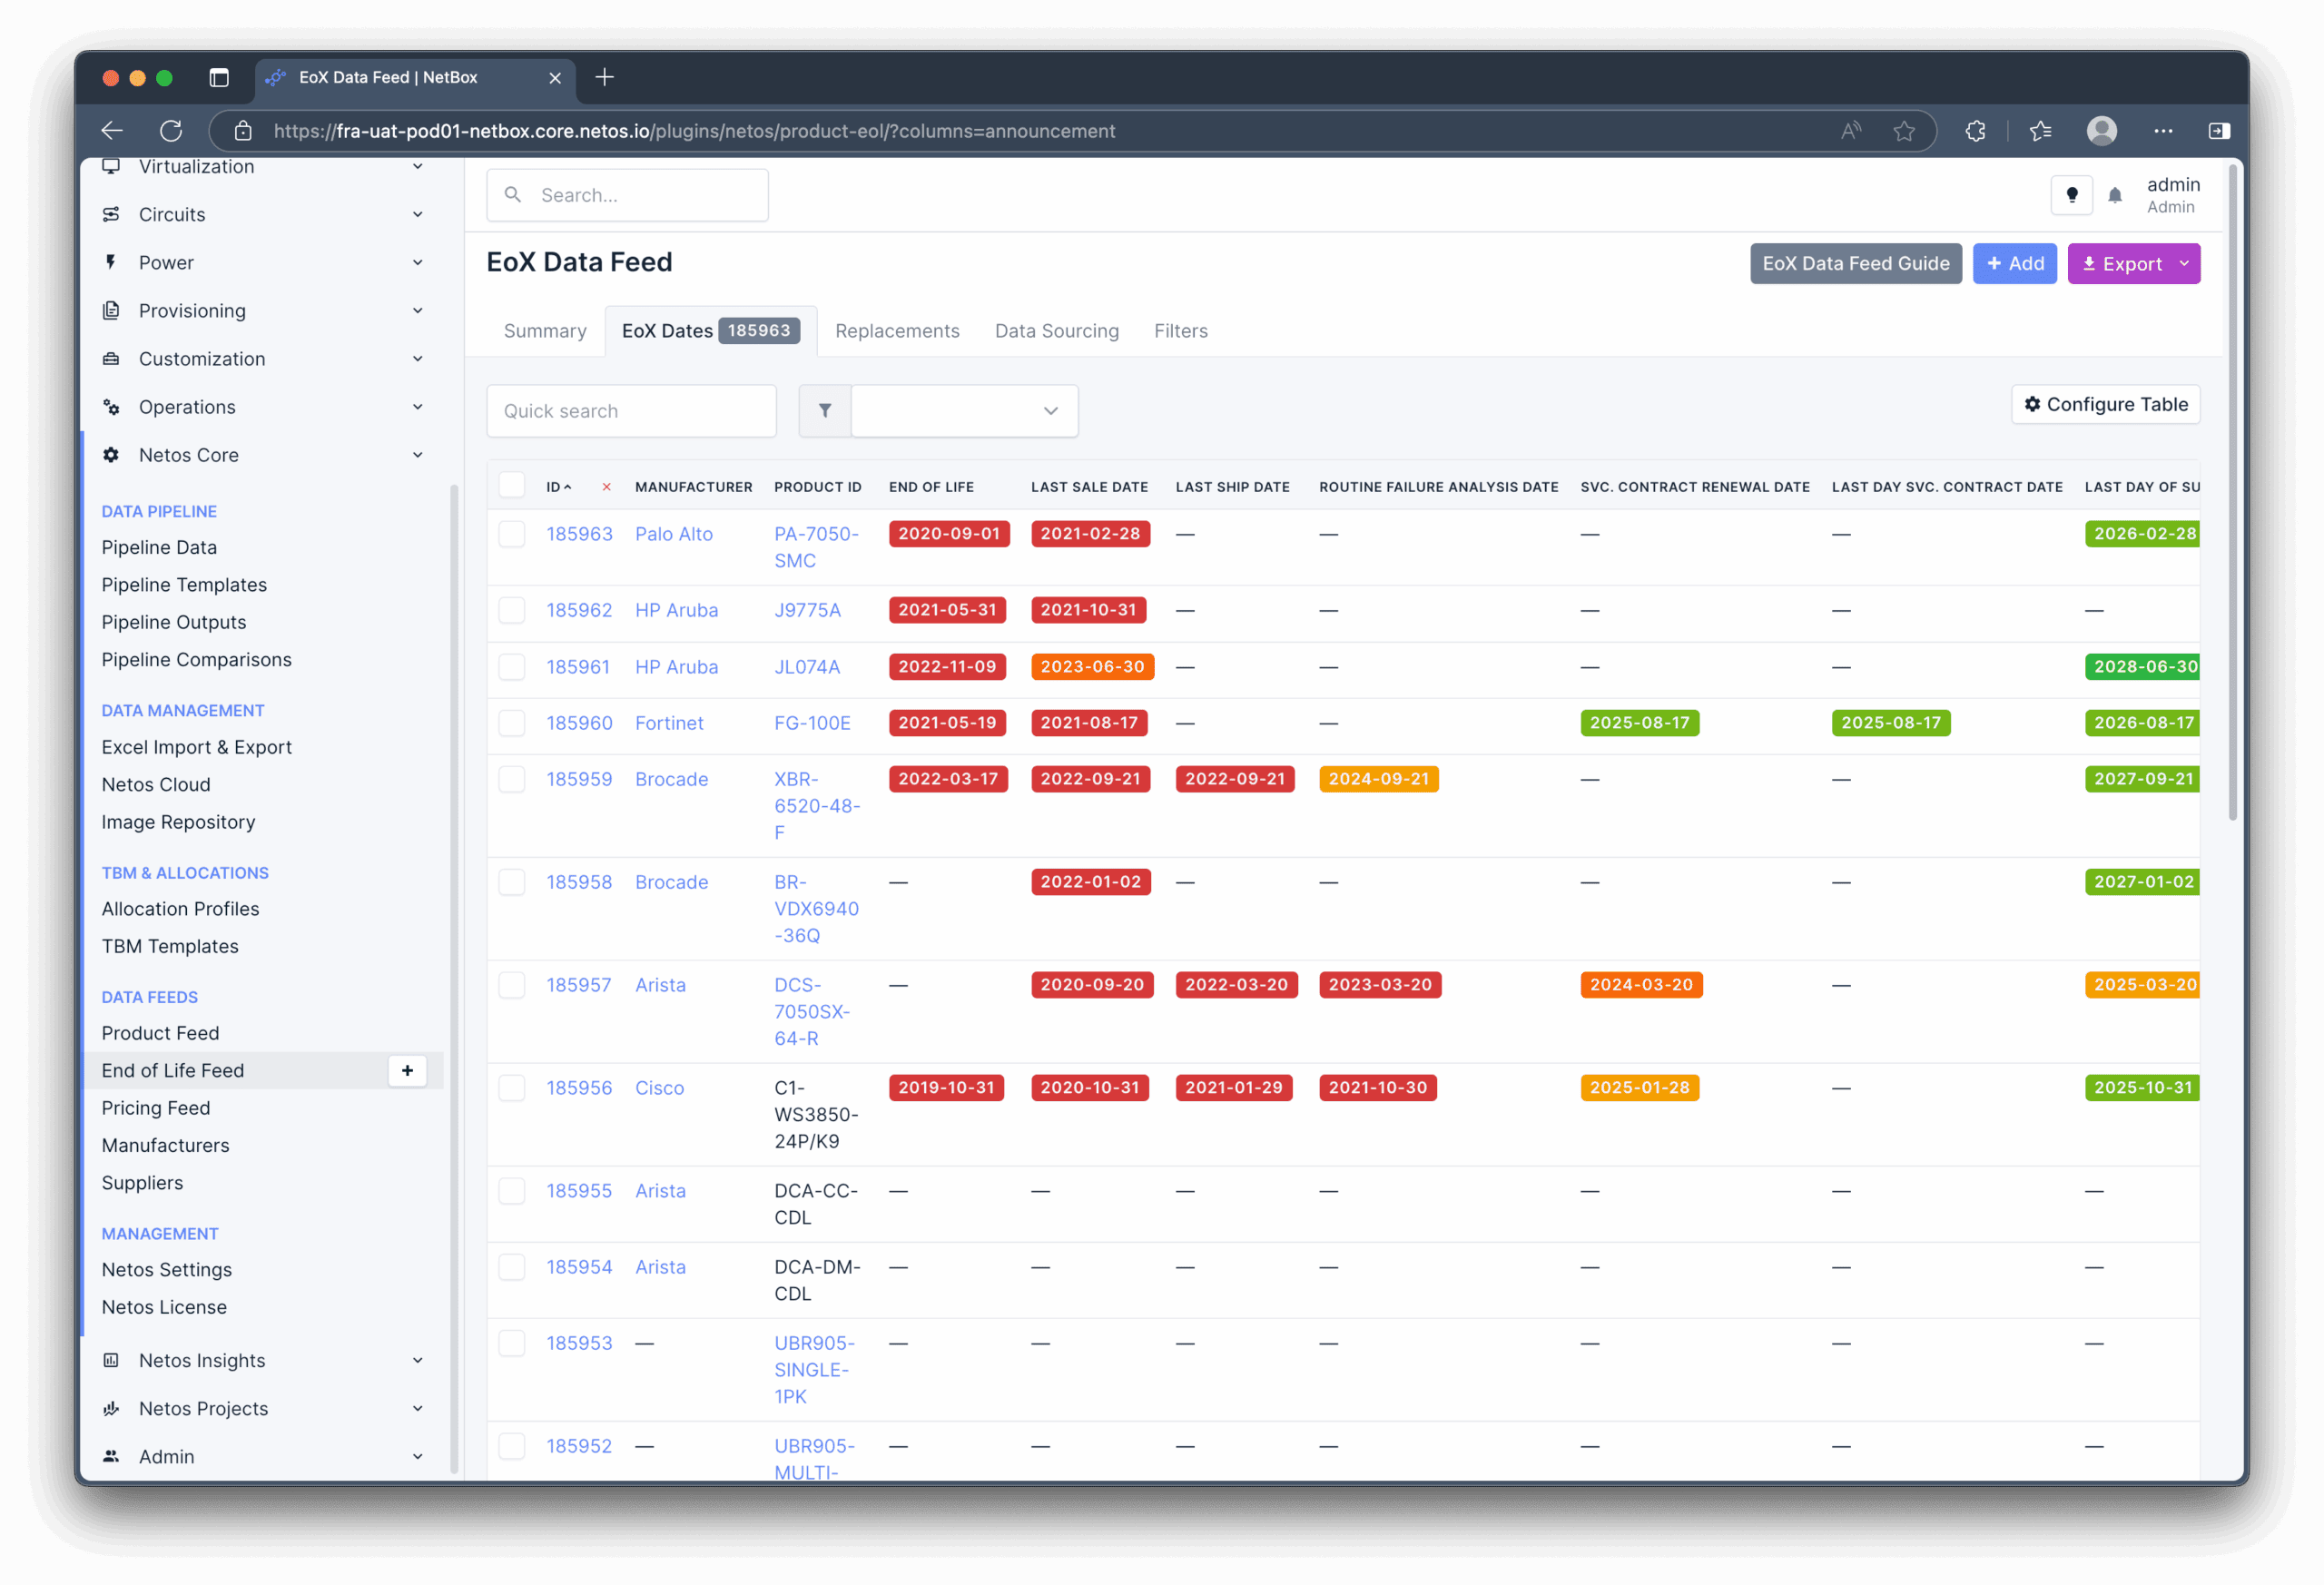Screen dimensions: 2324x1585
Task: Click the browser back arrow
Action: pos(112,131)
